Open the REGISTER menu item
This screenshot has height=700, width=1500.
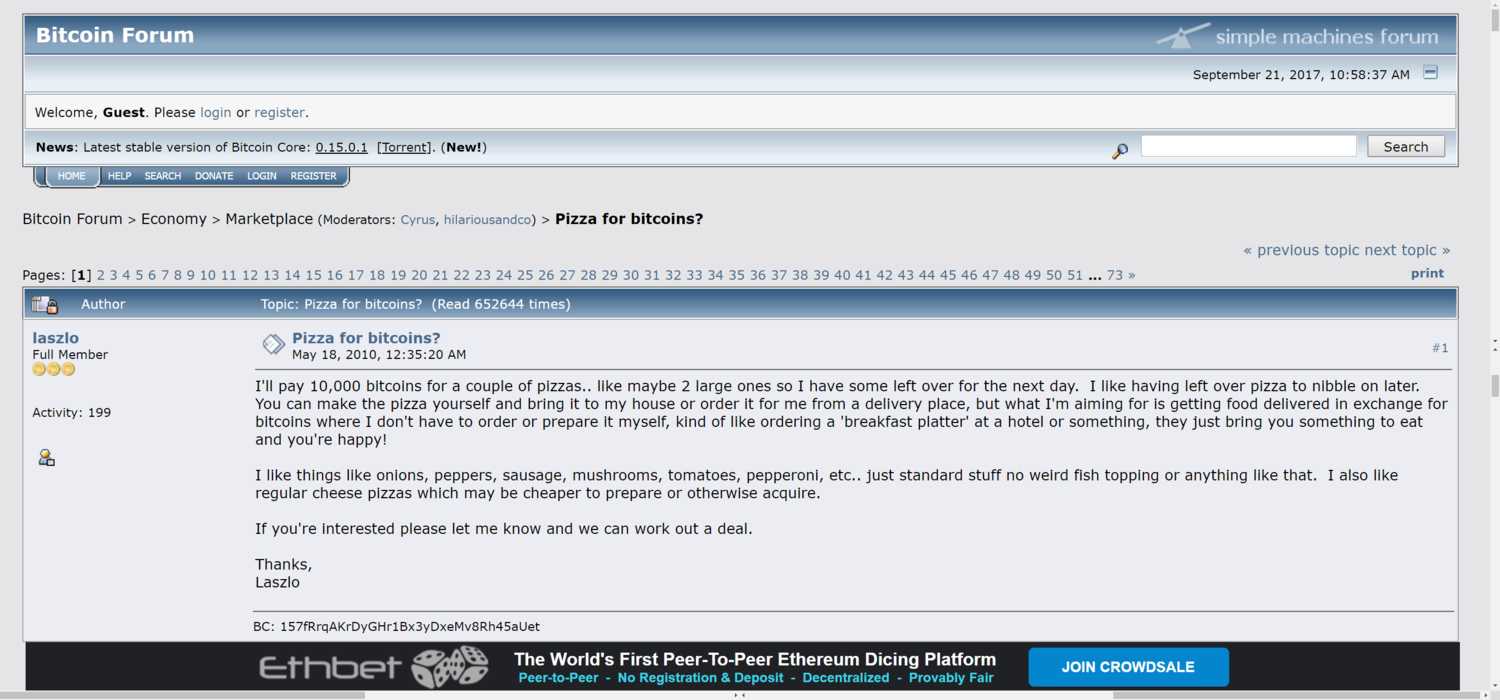[313, 176]
